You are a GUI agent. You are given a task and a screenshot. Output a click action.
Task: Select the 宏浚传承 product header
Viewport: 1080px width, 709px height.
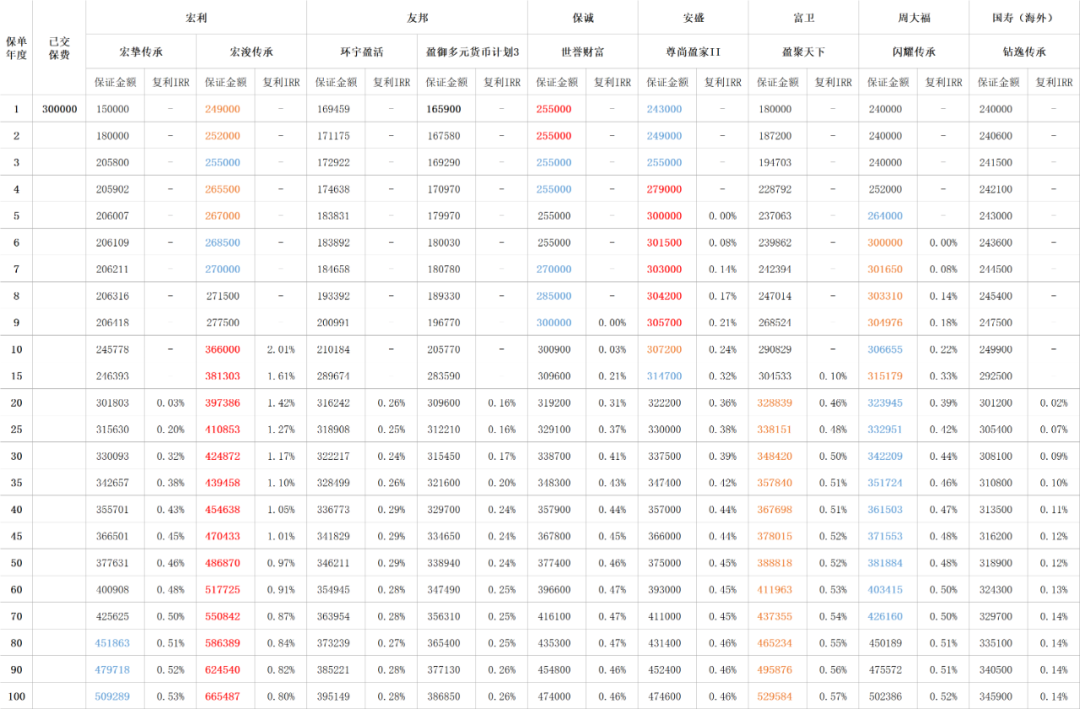[x=251, y=51]
